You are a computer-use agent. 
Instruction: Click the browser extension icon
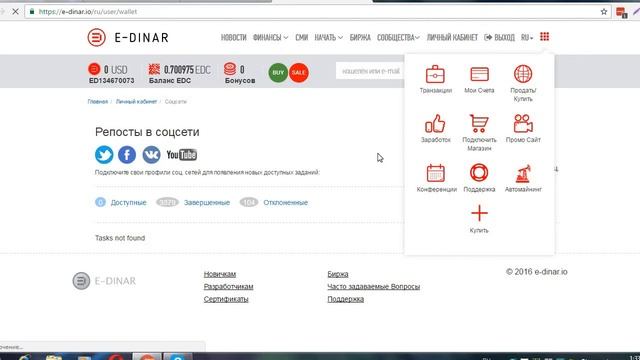click(622, 13)
